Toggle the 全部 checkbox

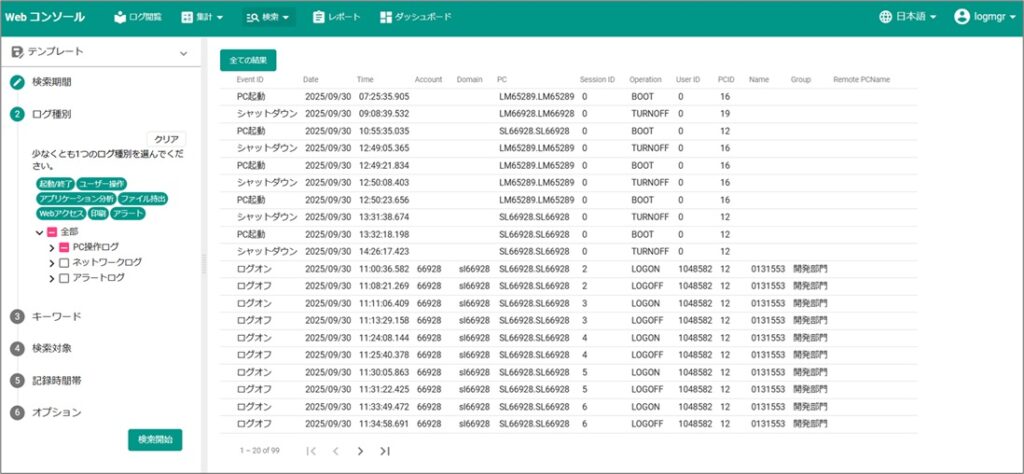click(x=52, y=232)
